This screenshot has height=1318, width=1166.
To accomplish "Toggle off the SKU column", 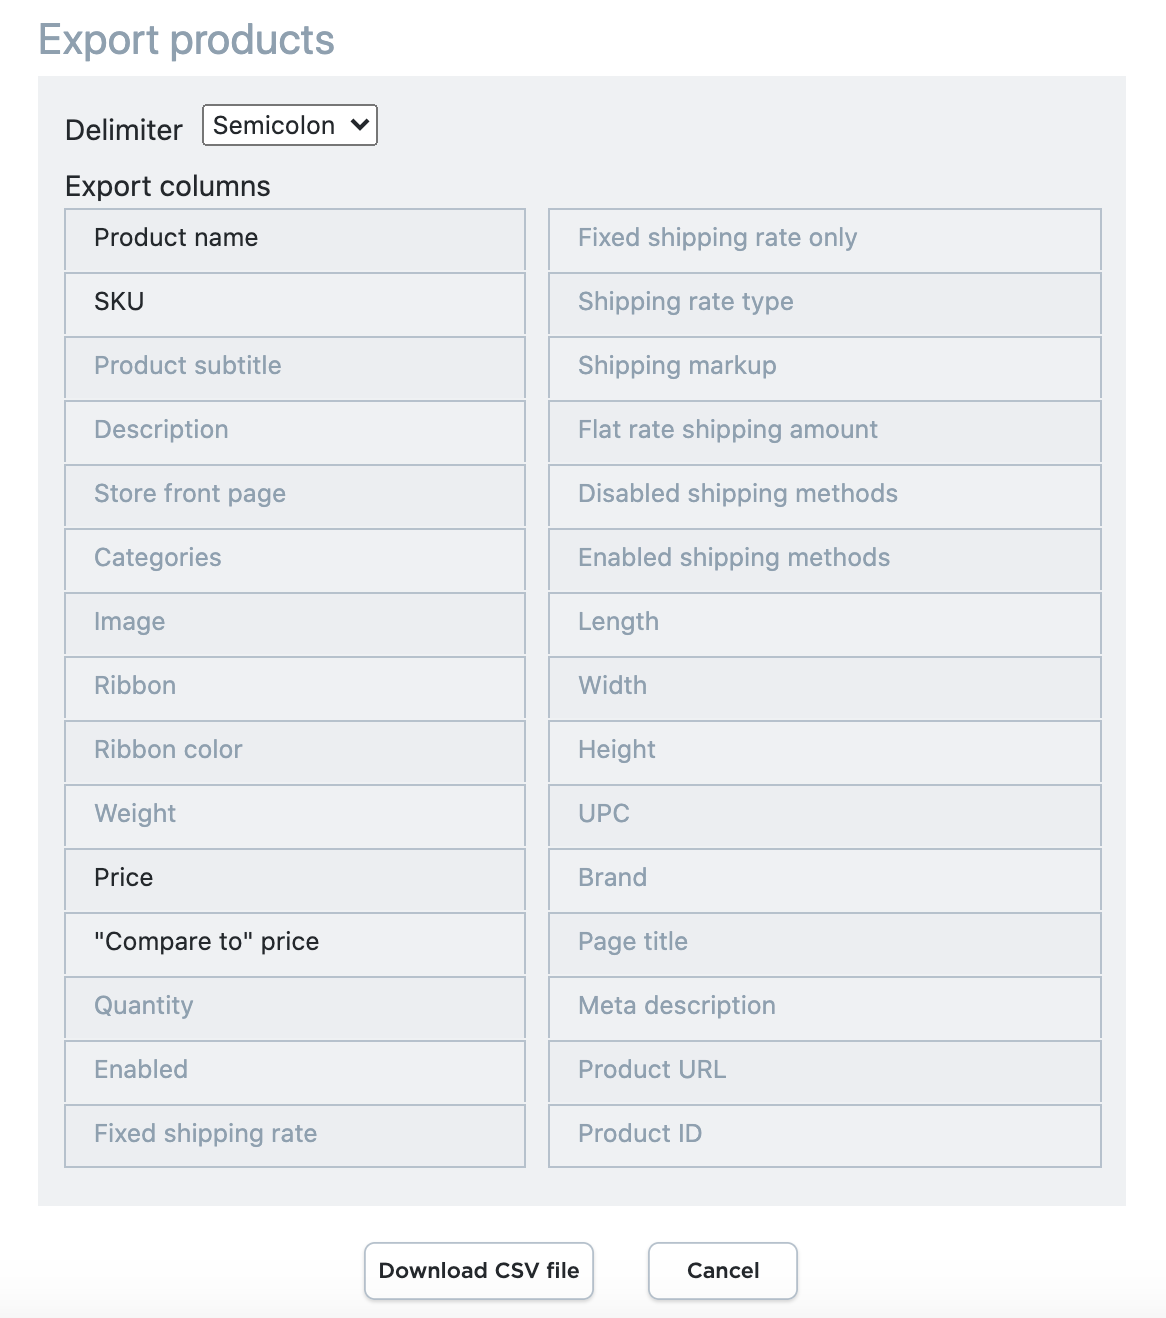I will (295, 303).
